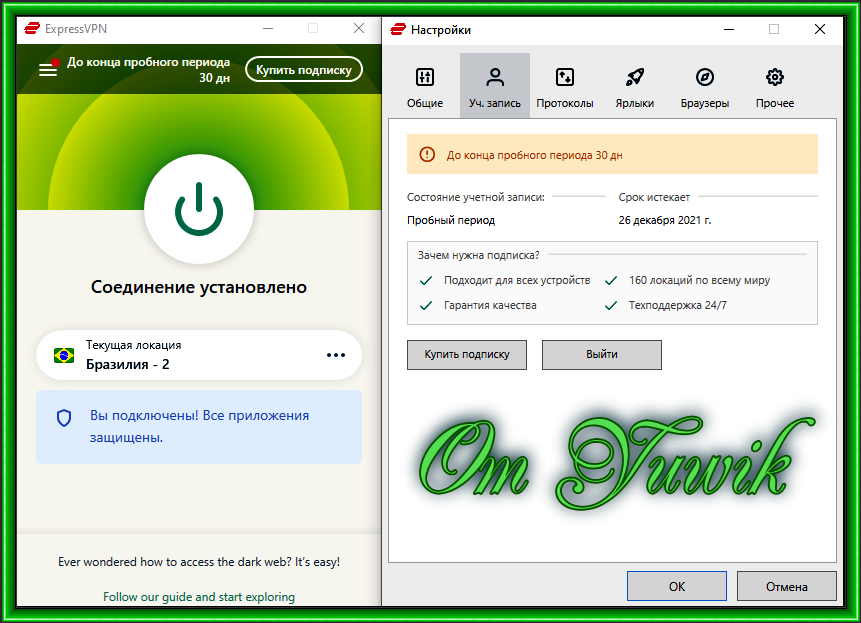Click the trial period banner in settings

(x=612, y=154)
